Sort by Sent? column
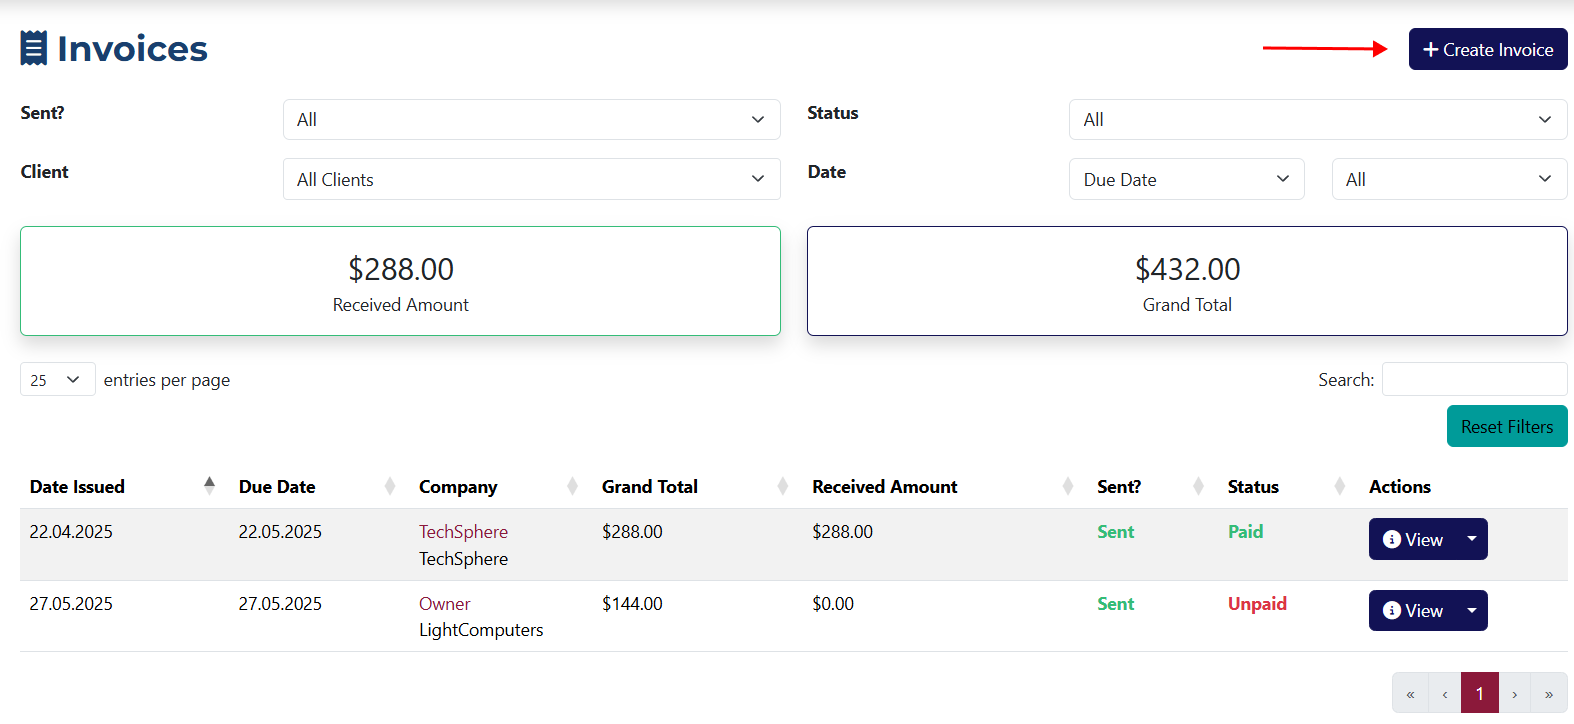Viewport: 1574px width, 724px height. pyautogui.click(x=1152, y=486)
